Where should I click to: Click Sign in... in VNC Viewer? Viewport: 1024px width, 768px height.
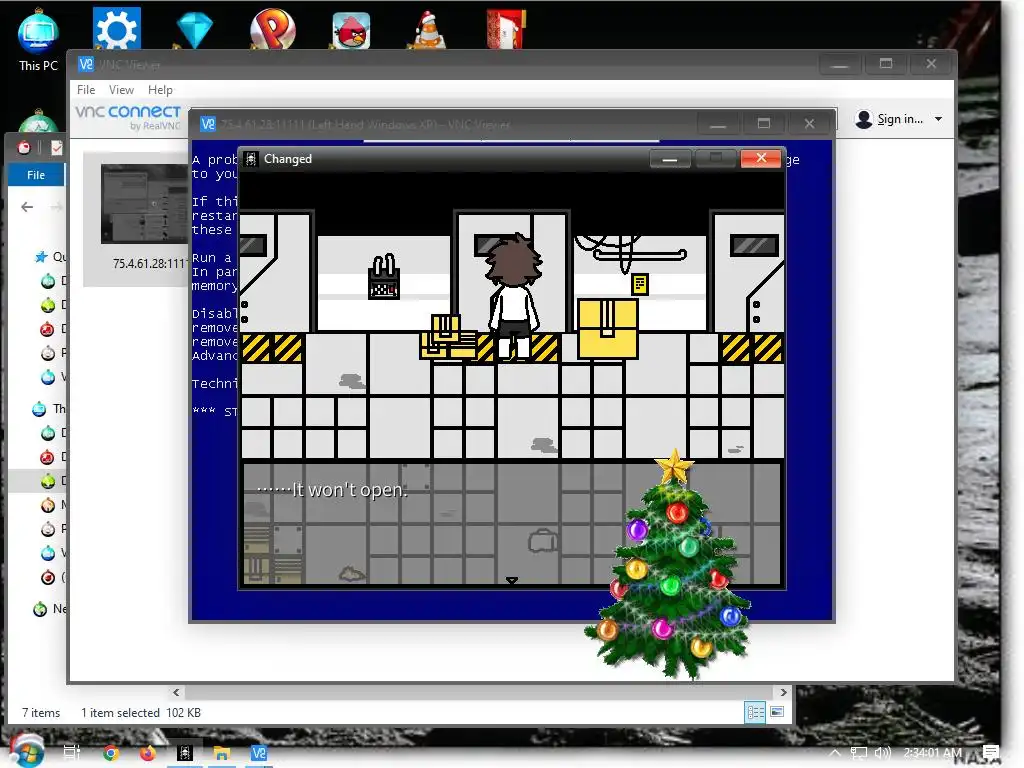[x=900, y=119]
